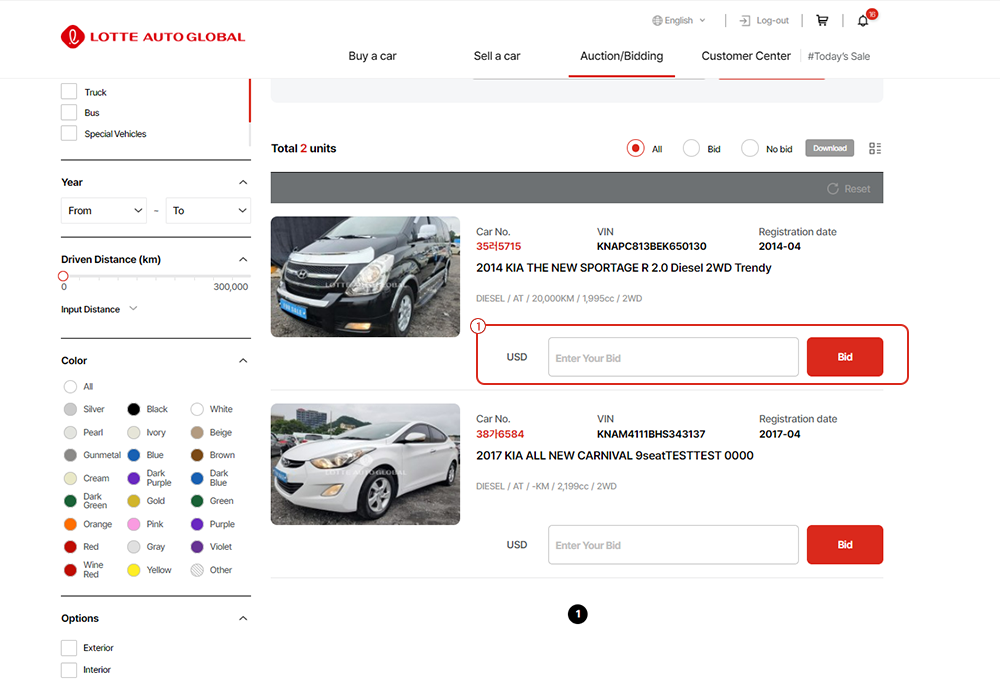The height and width of the screenshot is (680, 1000).
Task: Collapse the Driven Distance section
Action: (243, 260)
